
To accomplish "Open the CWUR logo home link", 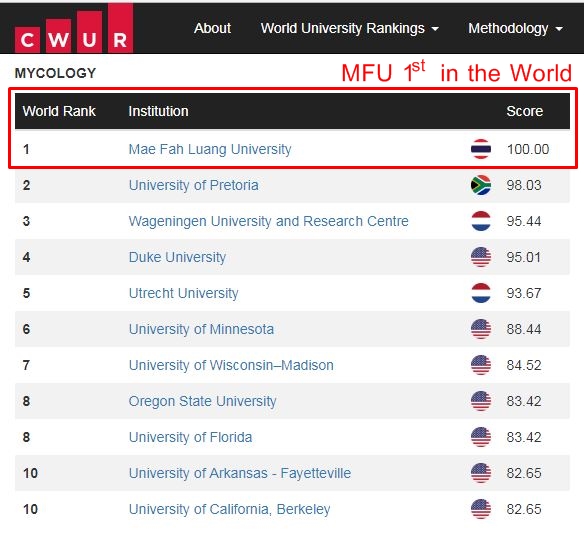I will 74,28.
